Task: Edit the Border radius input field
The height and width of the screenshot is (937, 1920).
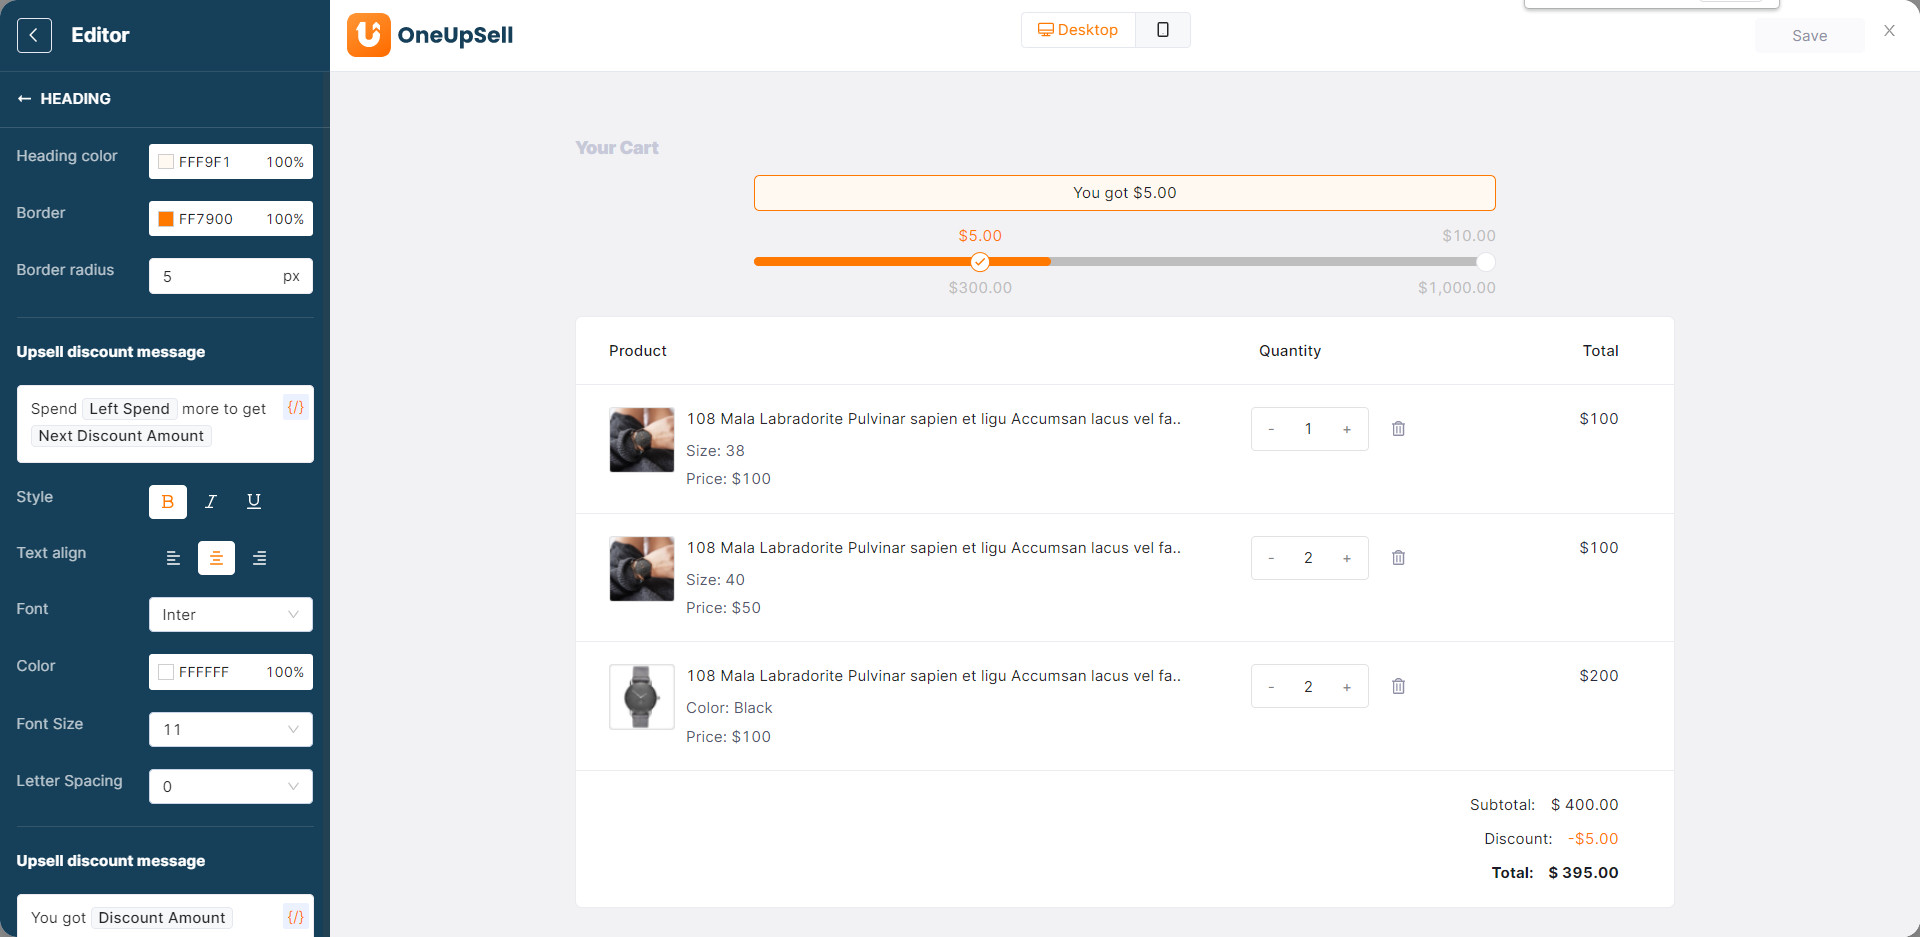Action: [x=231, y=276]
